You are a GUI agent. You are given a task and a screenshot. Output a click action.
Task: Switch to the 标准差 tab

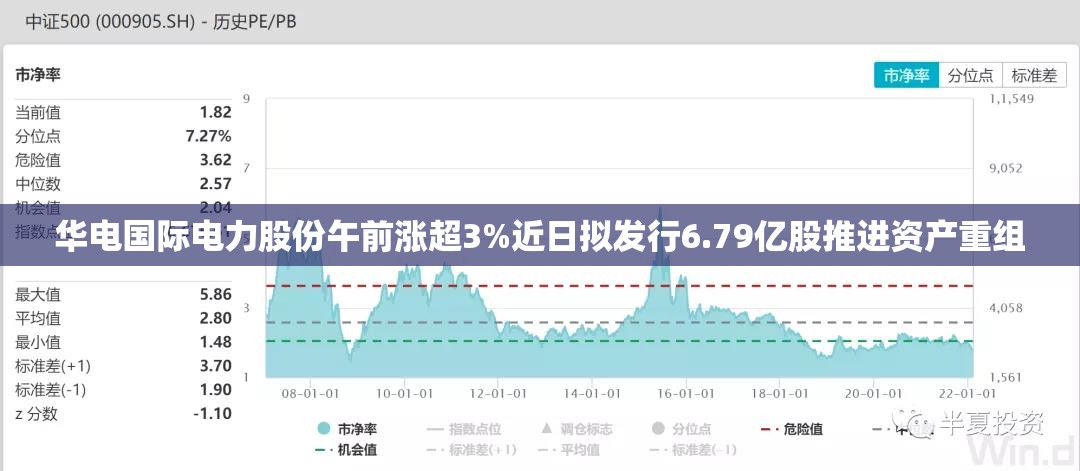pos(1035,76)
